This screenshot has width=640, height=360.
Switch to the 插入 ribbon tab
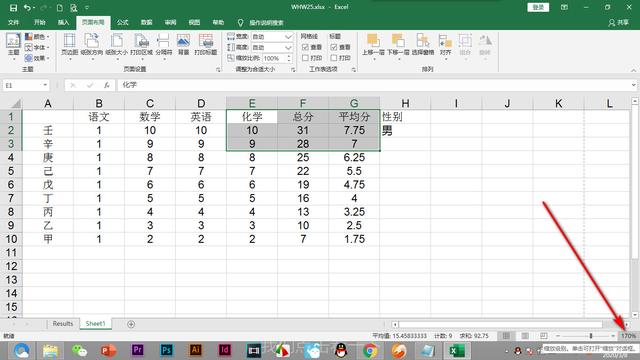click(63, 22)
